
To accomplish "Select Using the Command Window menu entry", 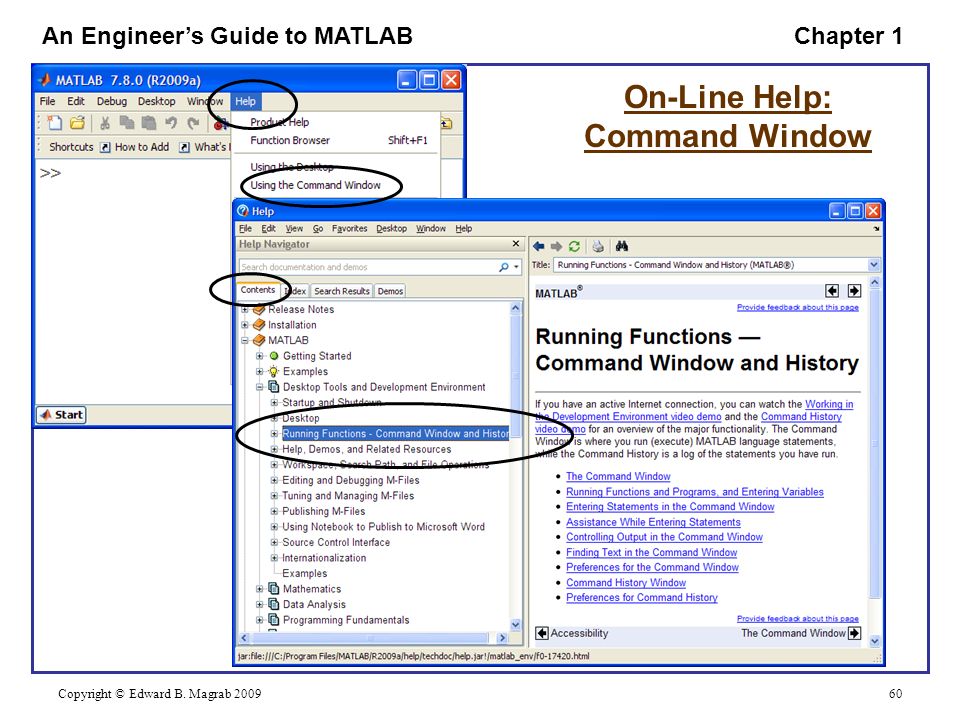I will (315, 185).
